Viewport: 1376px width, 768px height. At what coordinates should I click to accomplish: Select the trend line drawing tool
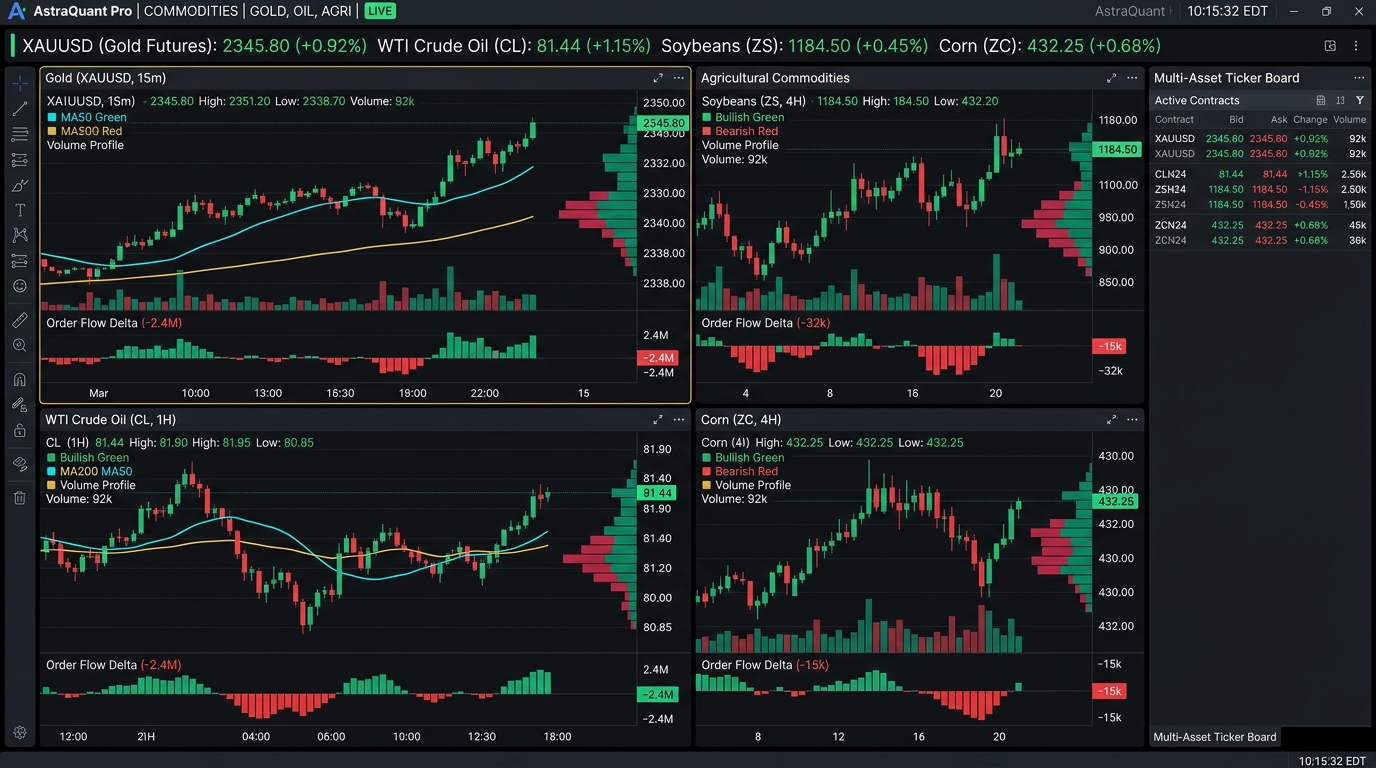click(20, 109)
